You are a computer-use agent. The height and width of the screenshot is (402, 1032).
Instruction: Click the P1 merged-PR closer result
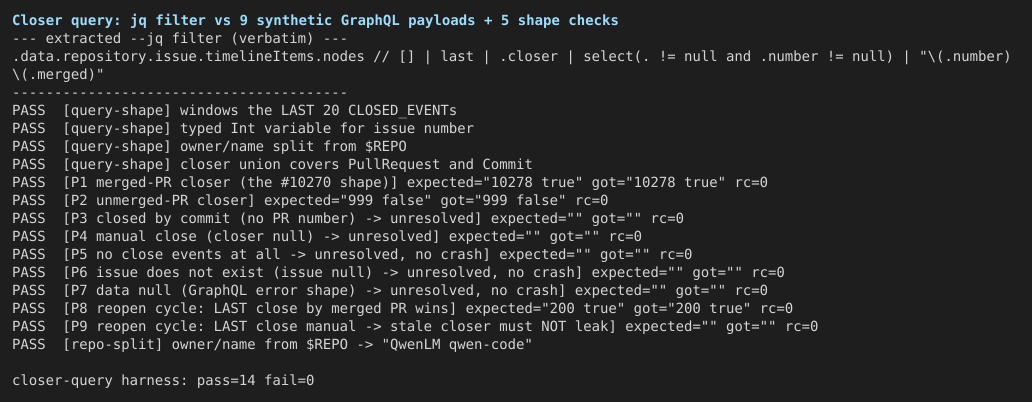click(x=390, y=182)
